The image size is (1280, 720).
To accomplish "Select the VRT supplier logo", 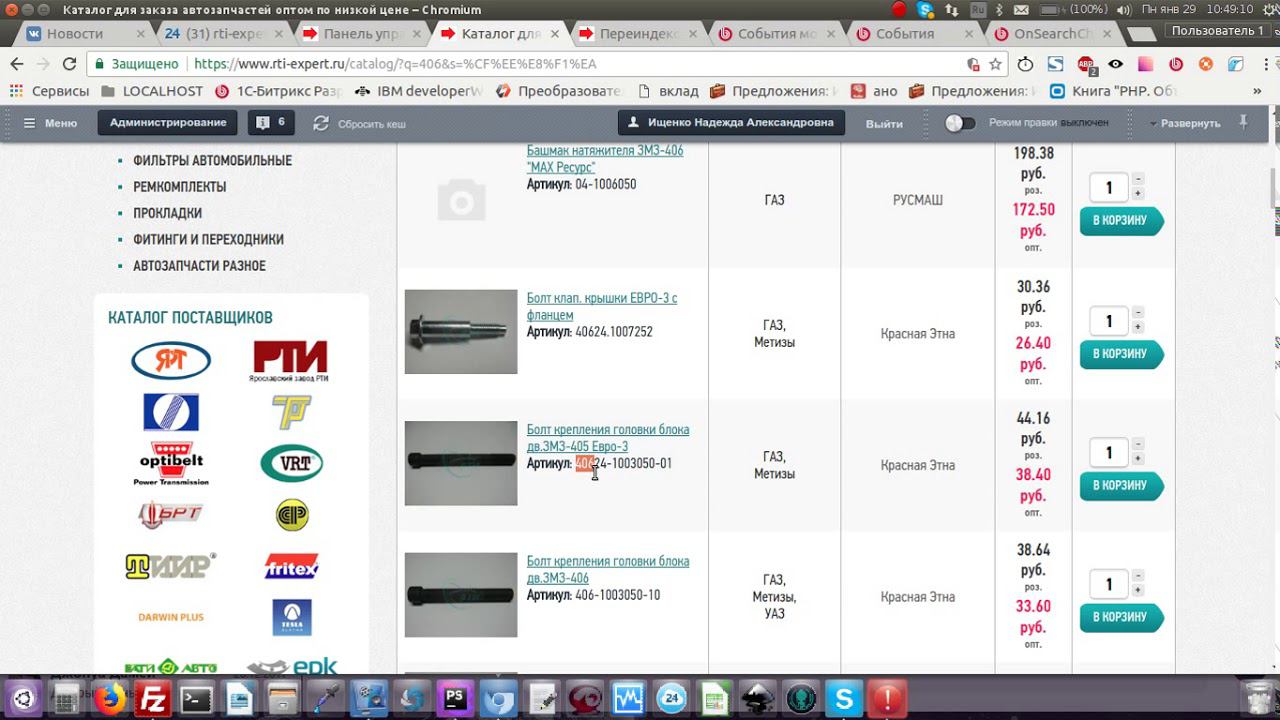I will [x=291, y=463].
